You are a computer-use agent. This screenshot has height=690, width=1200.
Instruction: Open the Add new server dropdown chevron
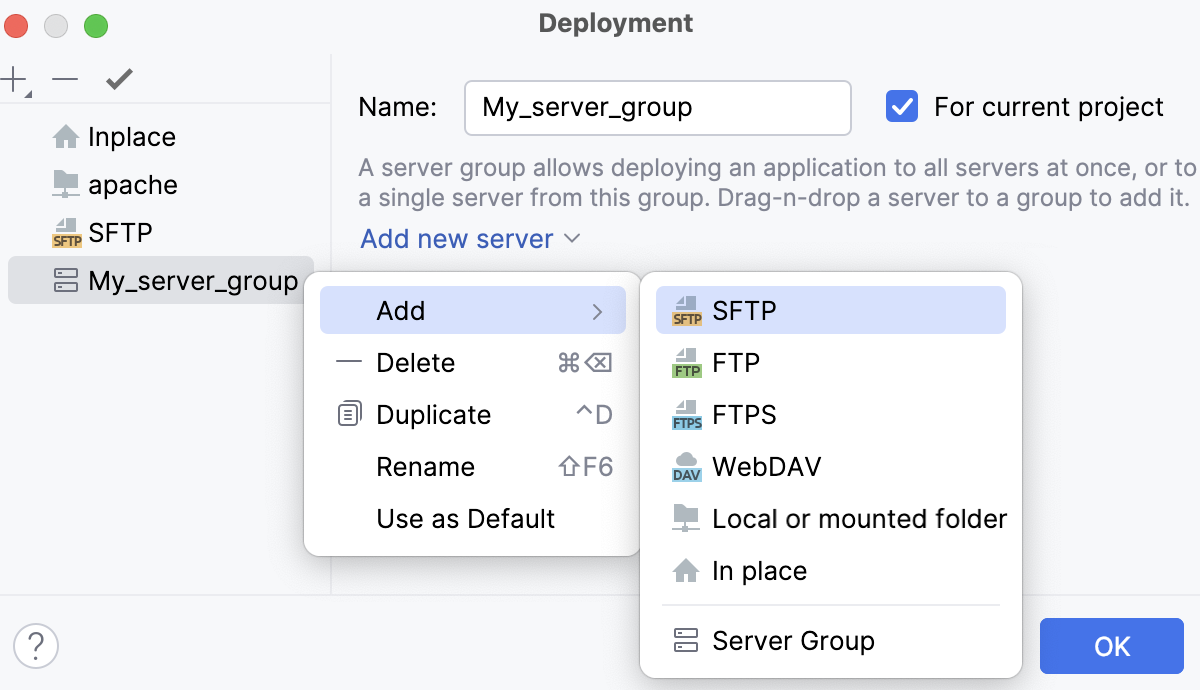572,239
